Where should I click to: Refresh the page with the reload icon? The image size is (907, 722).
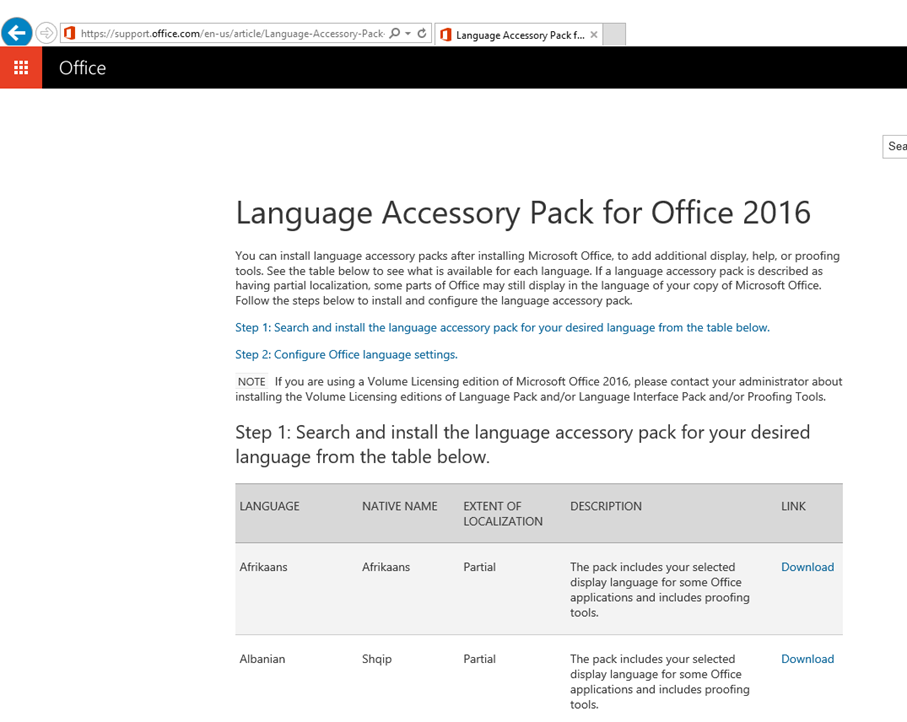click(422, 34)
